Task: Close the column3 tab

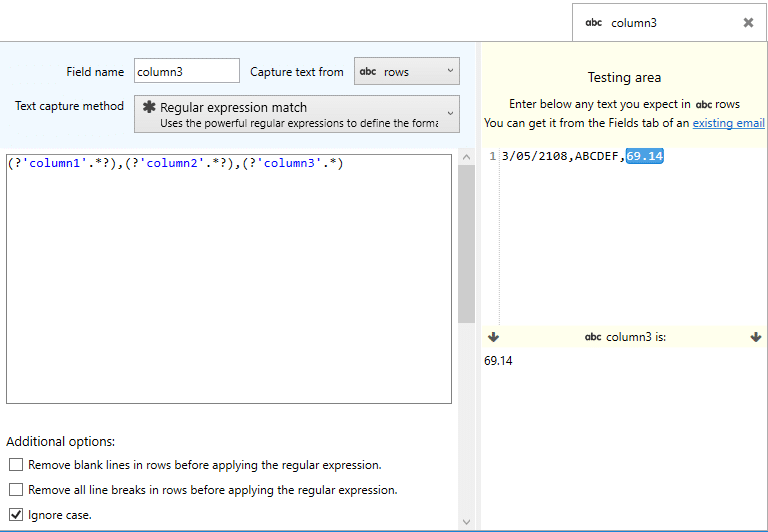Action: pos(748,23)
